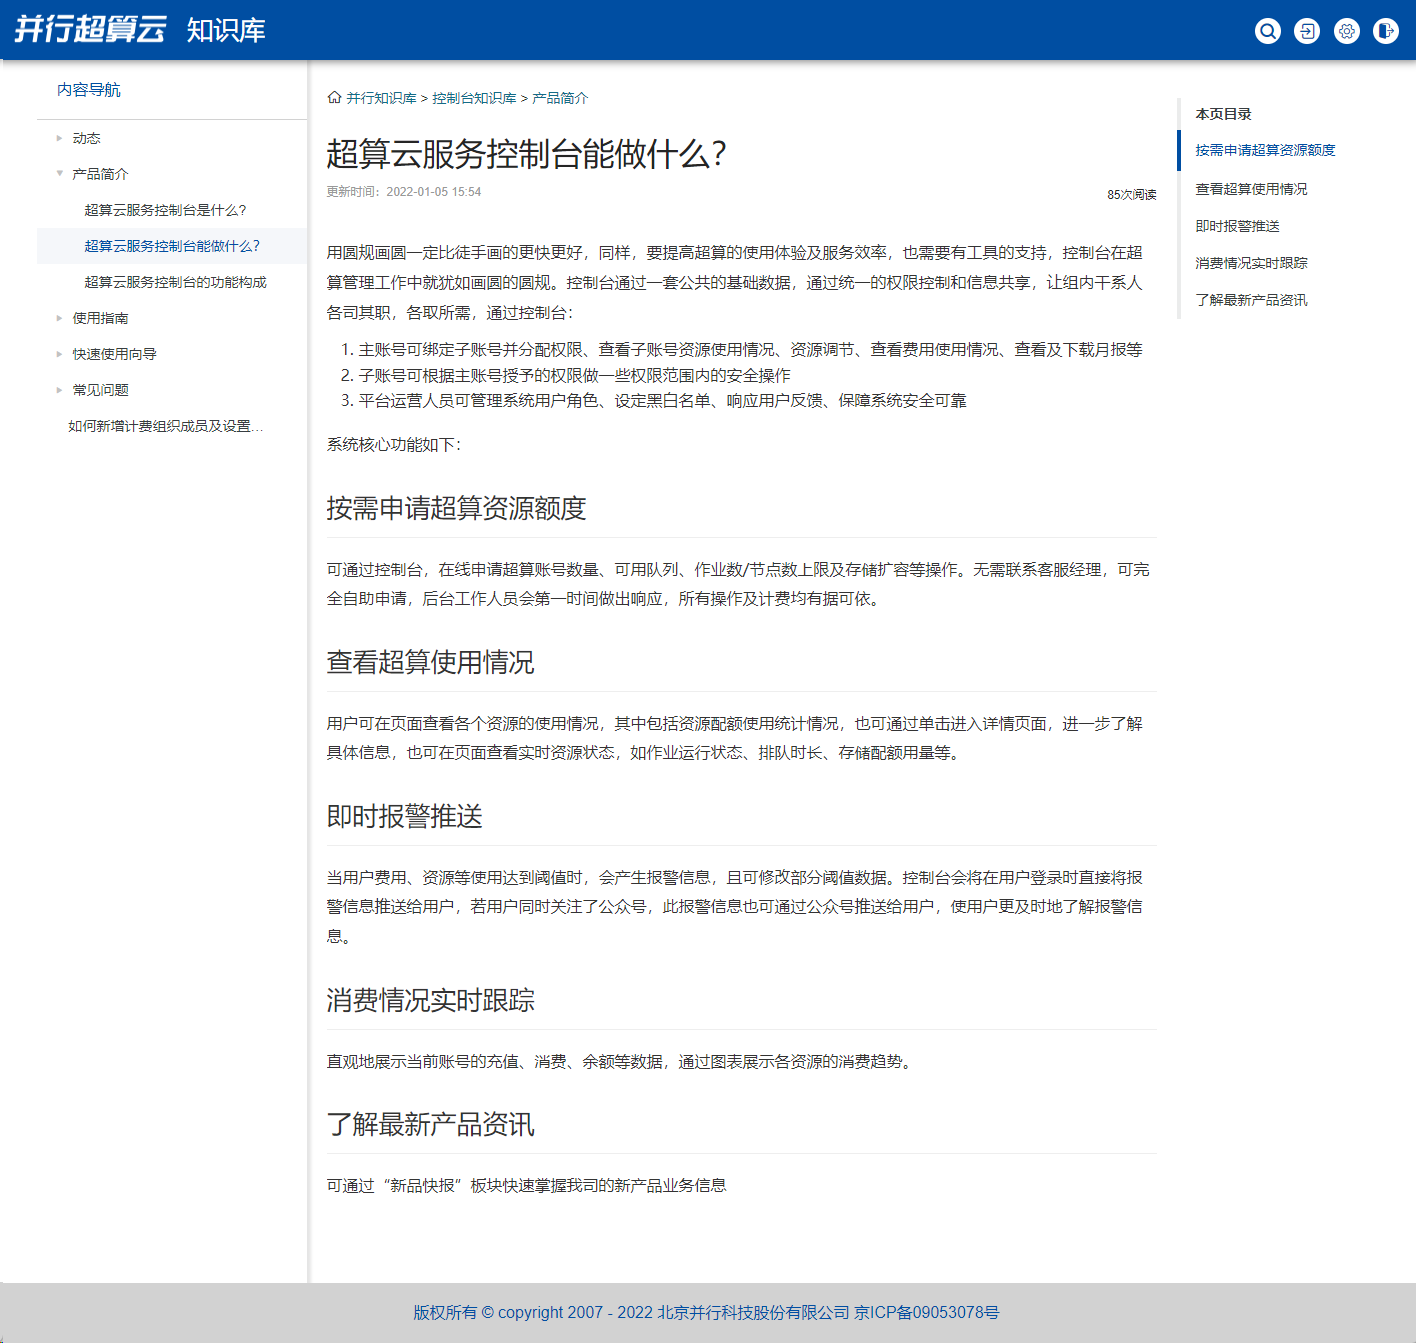Click list item 3 about 平台运营人员

(x=662, y=400)
